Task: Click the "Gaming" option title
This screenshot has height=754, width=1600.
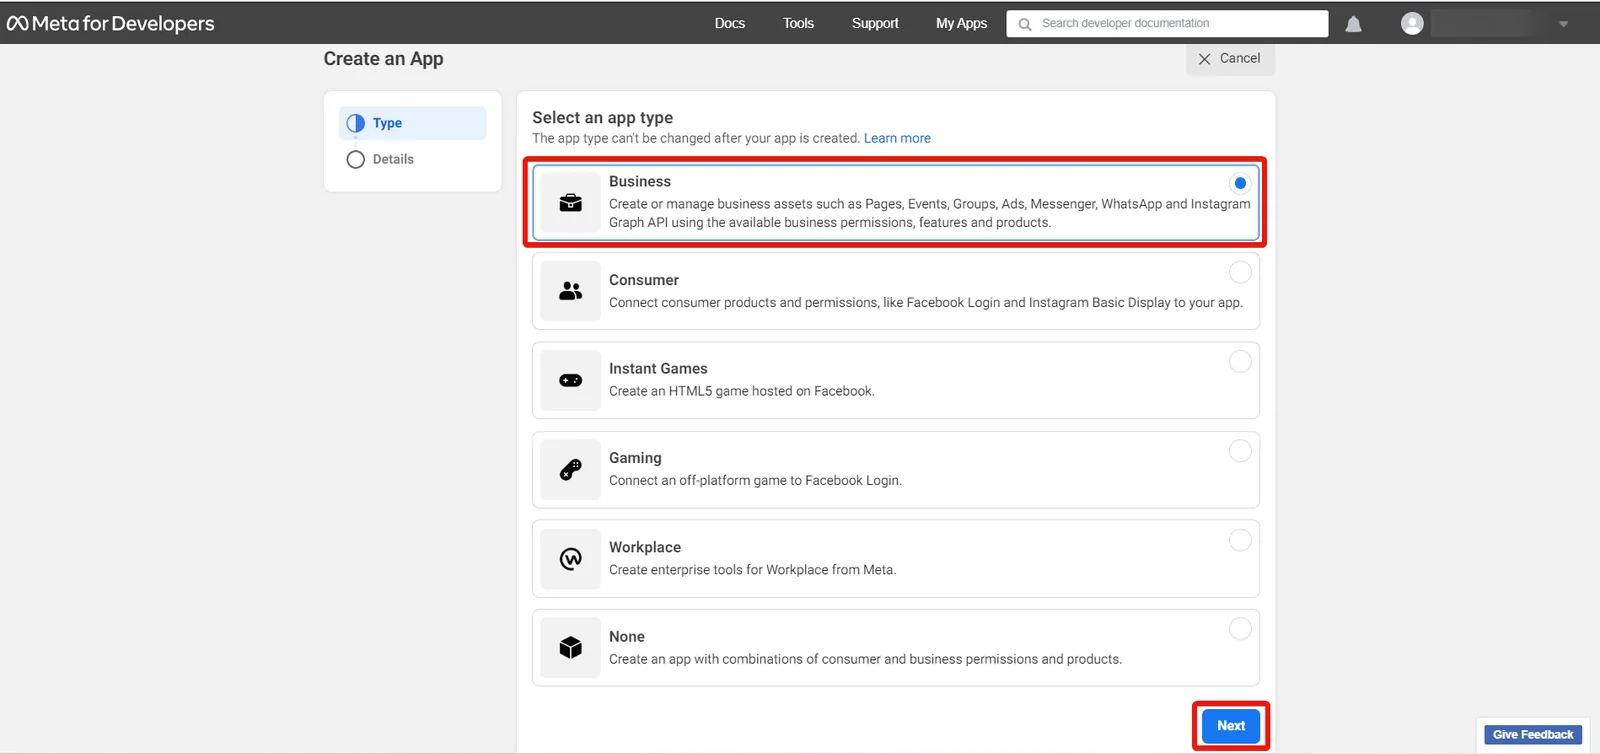Action: (635, 458)
